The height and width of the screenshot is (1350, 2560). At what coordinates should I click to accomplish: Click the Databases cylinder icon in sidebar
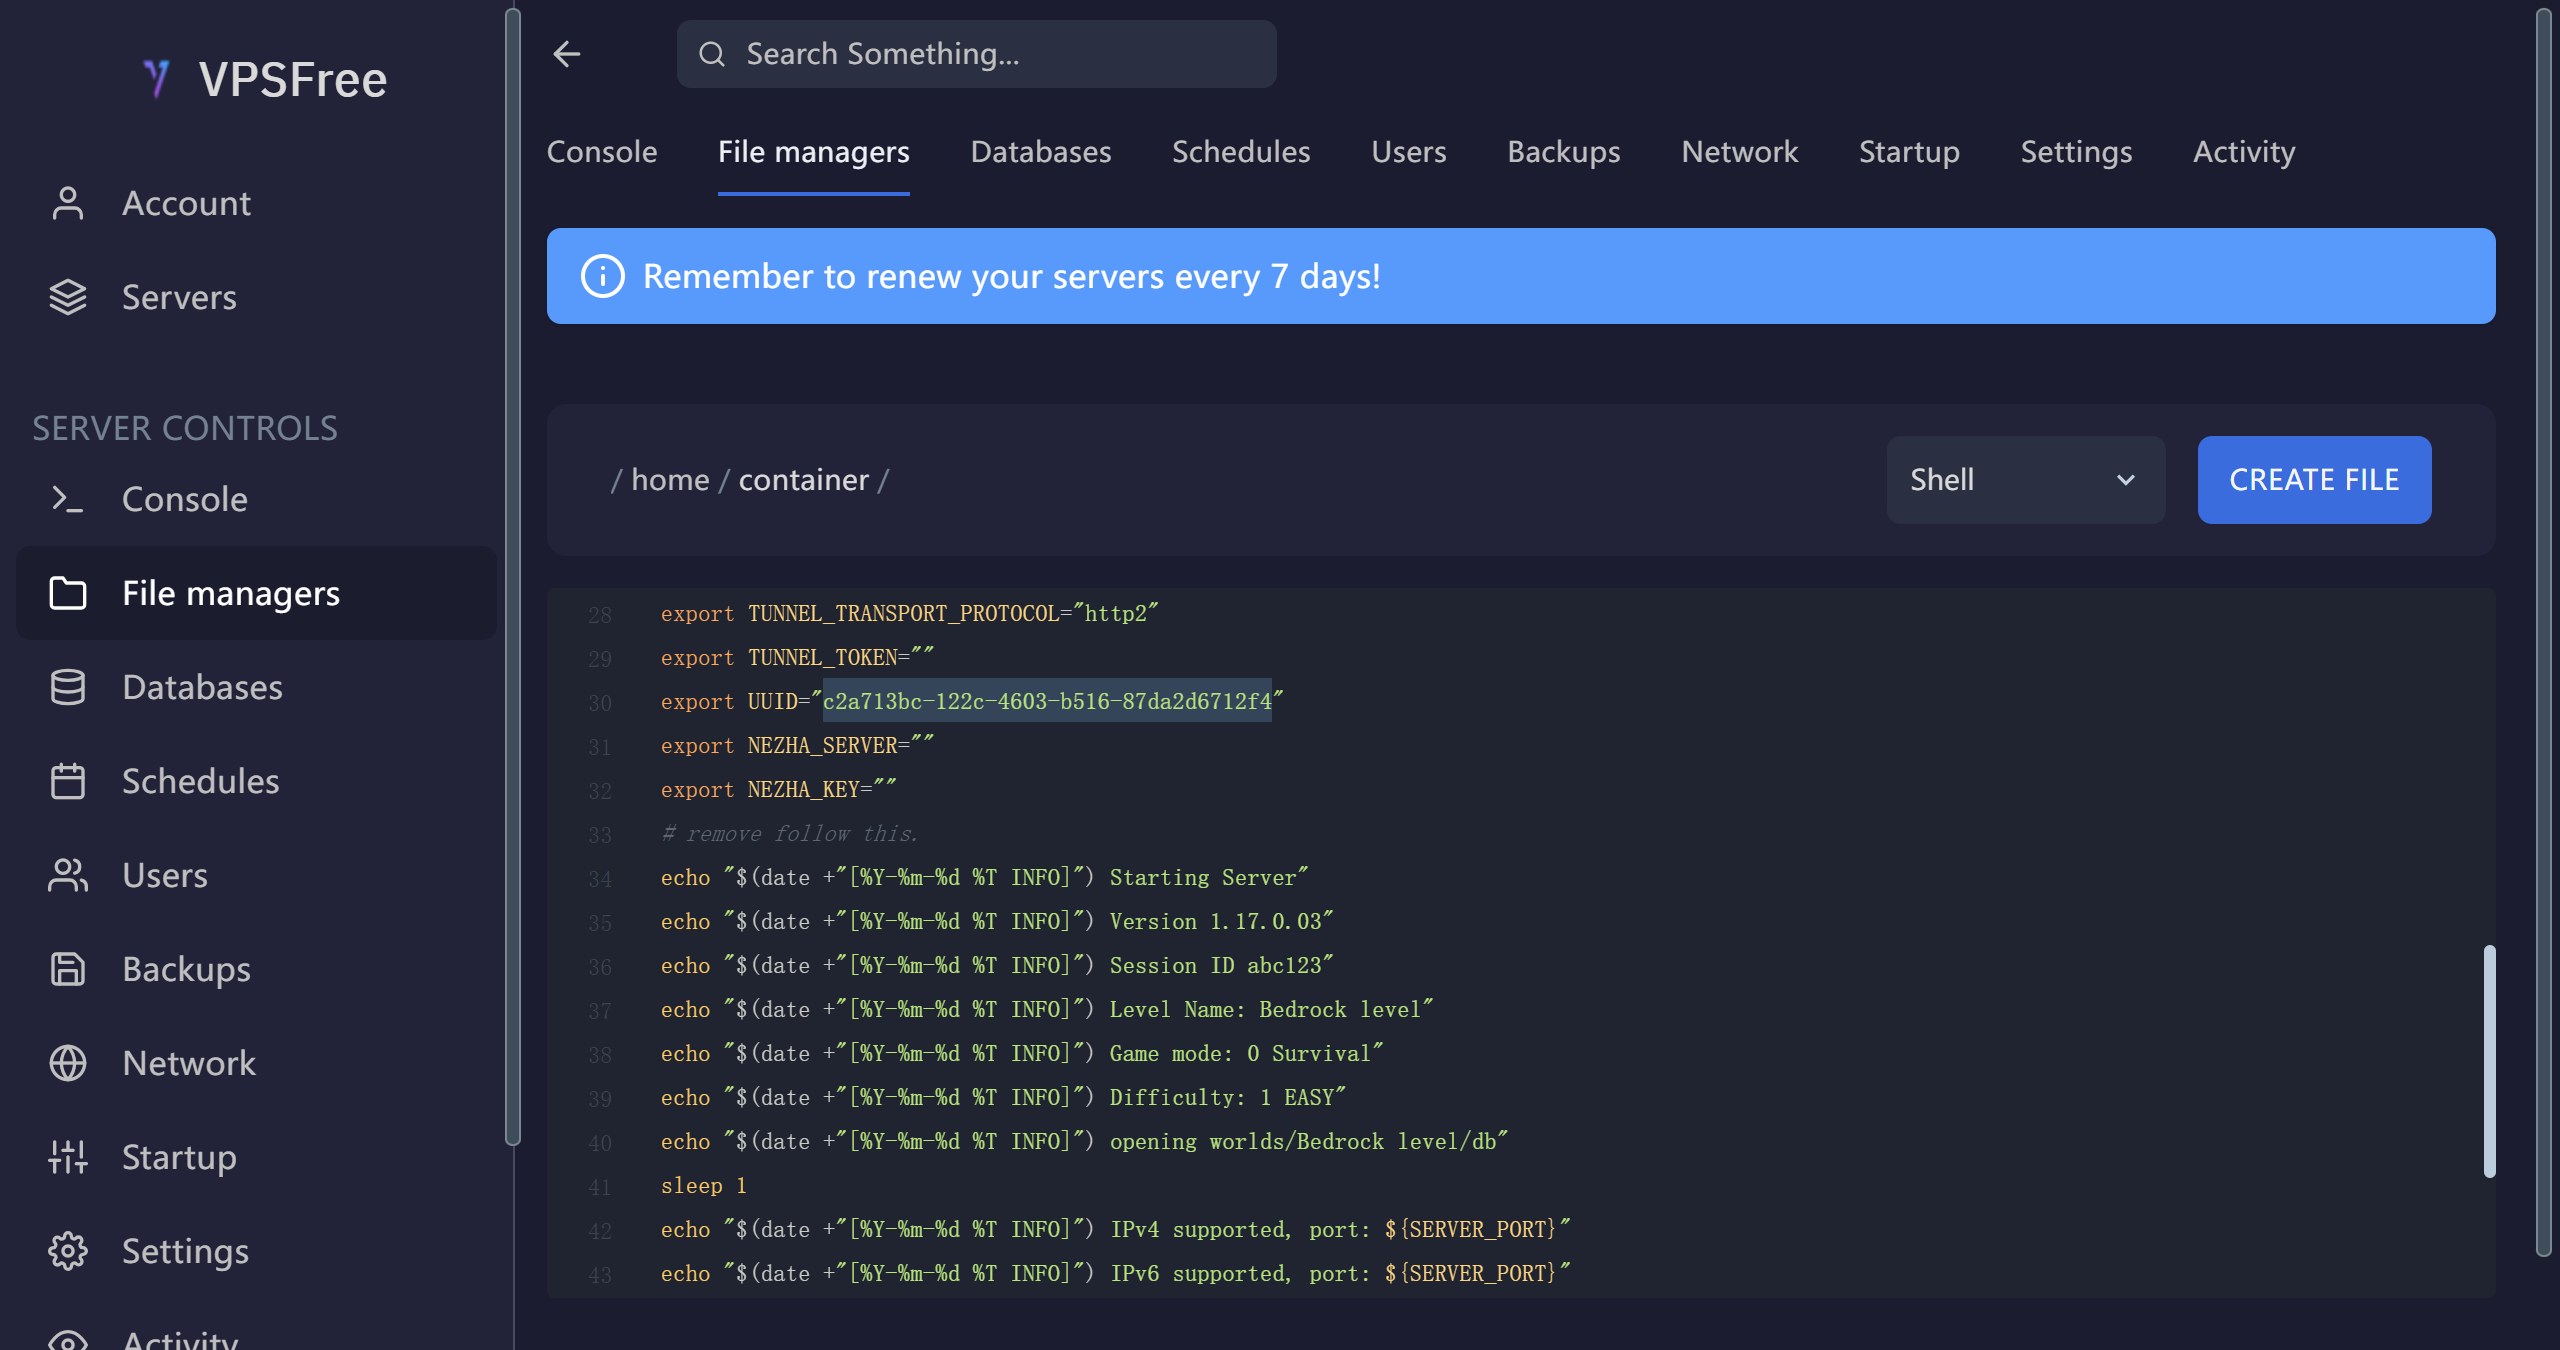click(67, 687)
